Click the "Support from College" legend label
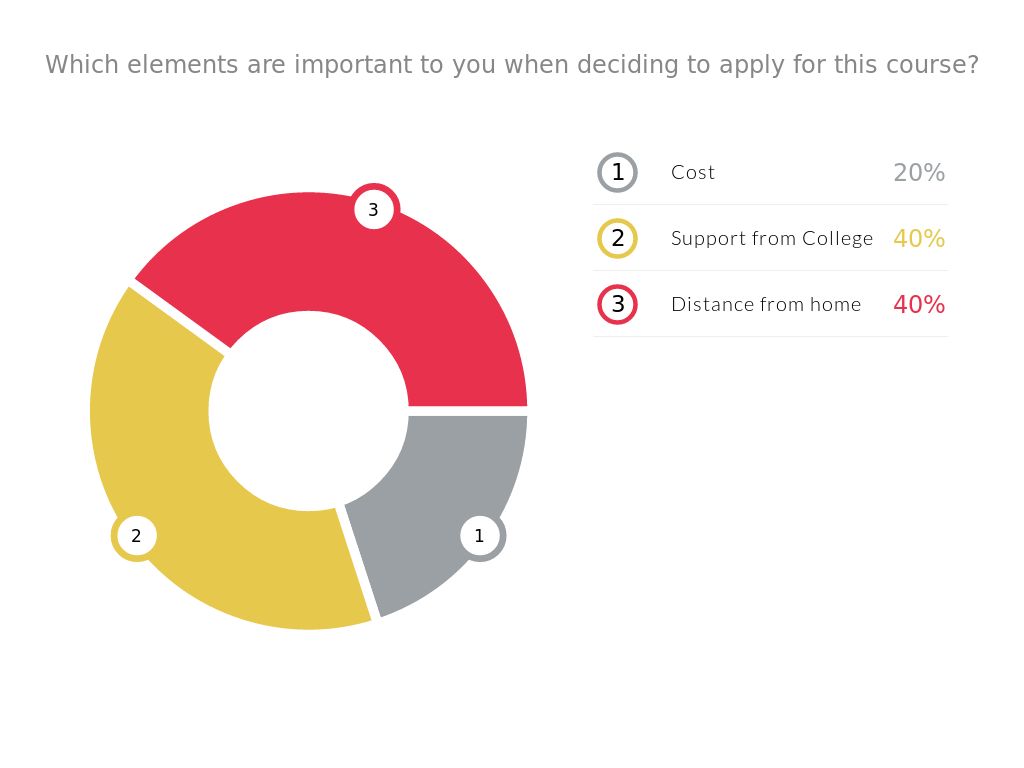 click(x=772, y=238)
